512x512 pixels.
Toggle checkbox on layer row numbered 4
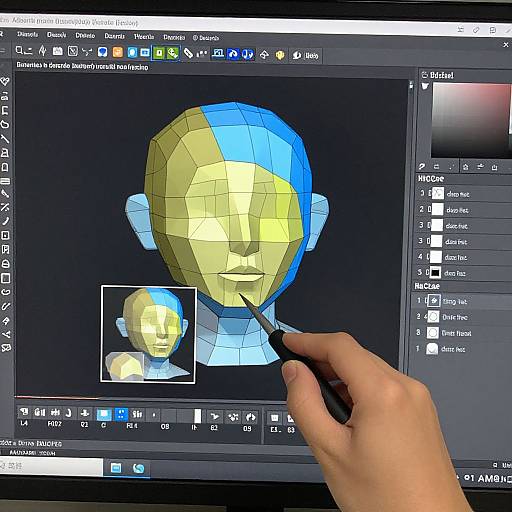428,257
